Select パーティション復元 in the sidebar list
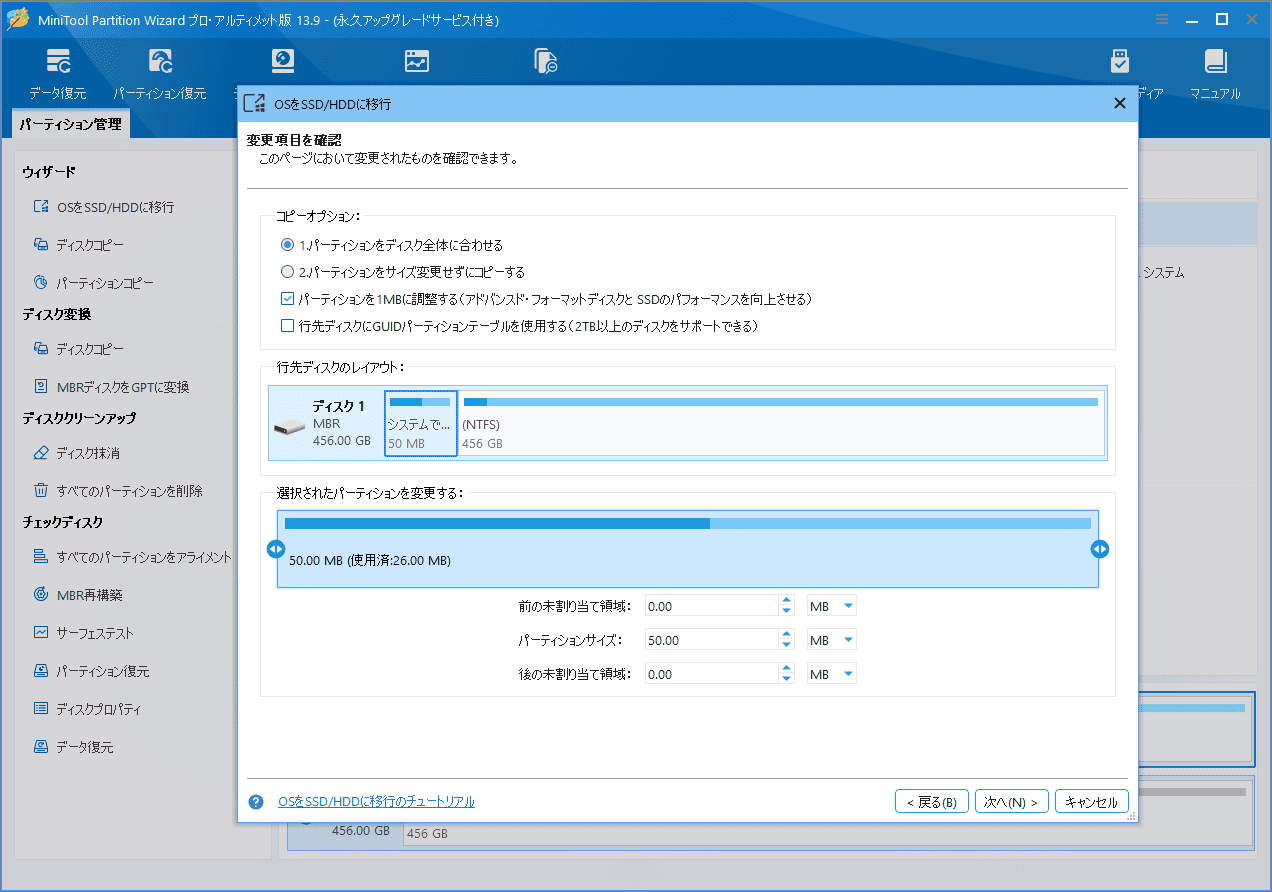This screenshot has width=1272, height=892. [91, 671]
